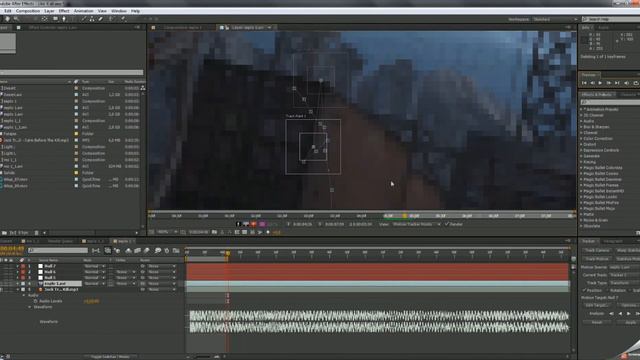Expand Color Correction effects category
The height and width of the screenshot is (360, 640).
[581, 138]
